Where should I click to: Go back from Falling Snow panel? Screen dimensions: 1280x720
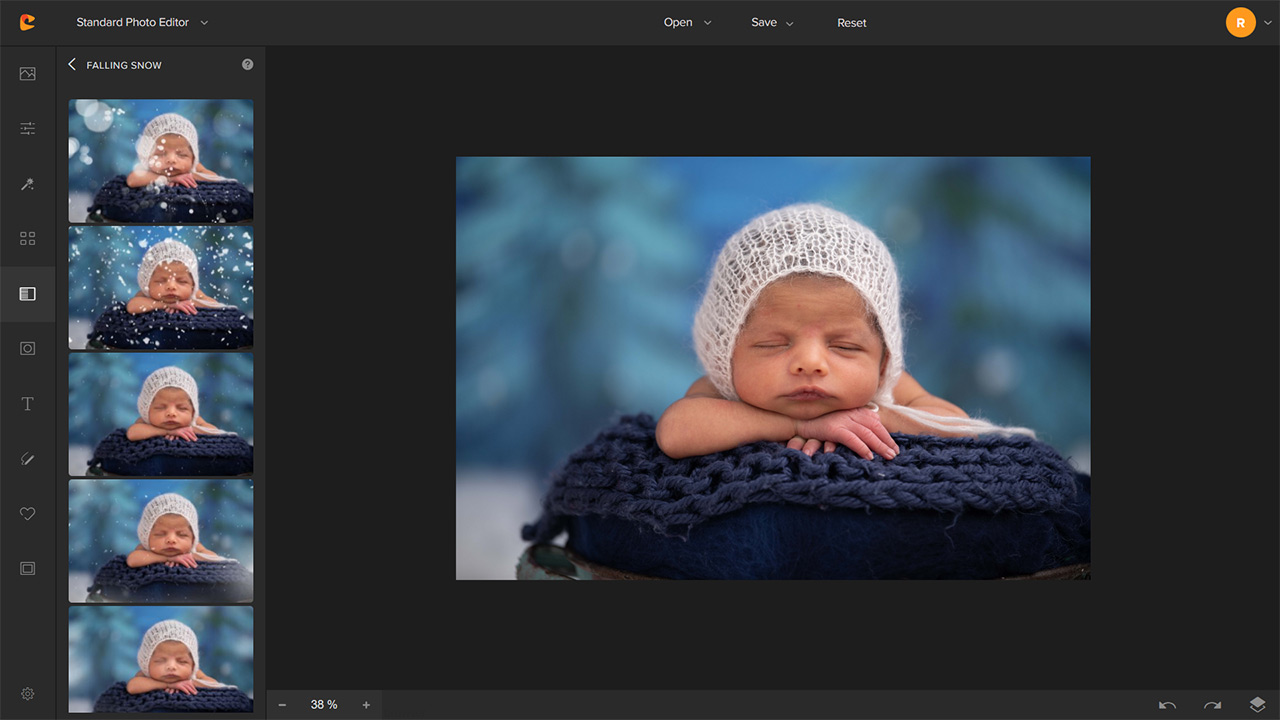pyautogui.click(x=72, y=65)
